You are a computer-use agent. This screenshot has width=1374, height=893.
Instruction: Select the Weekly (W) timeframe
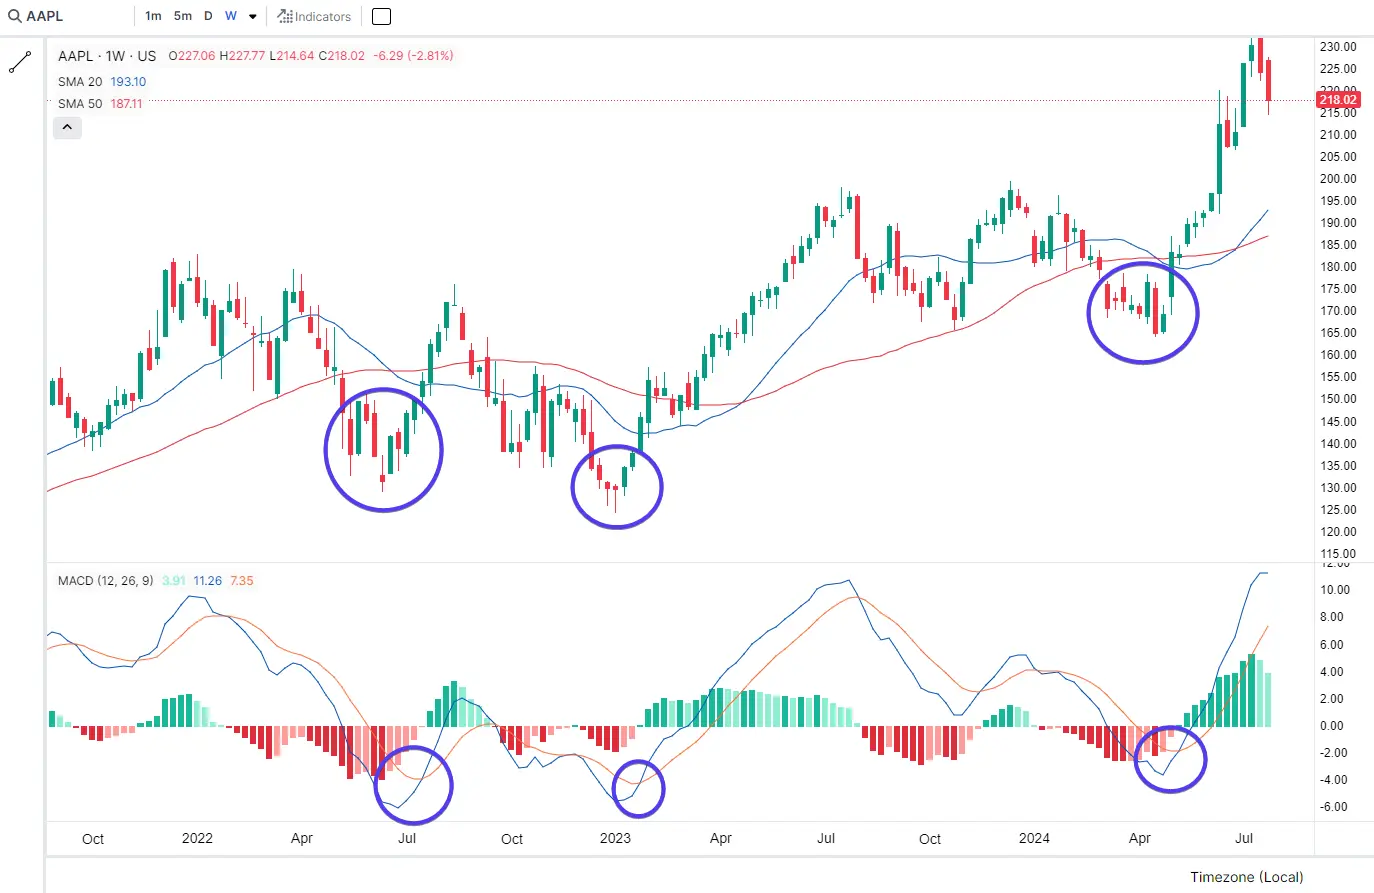(x=231, y=16)
